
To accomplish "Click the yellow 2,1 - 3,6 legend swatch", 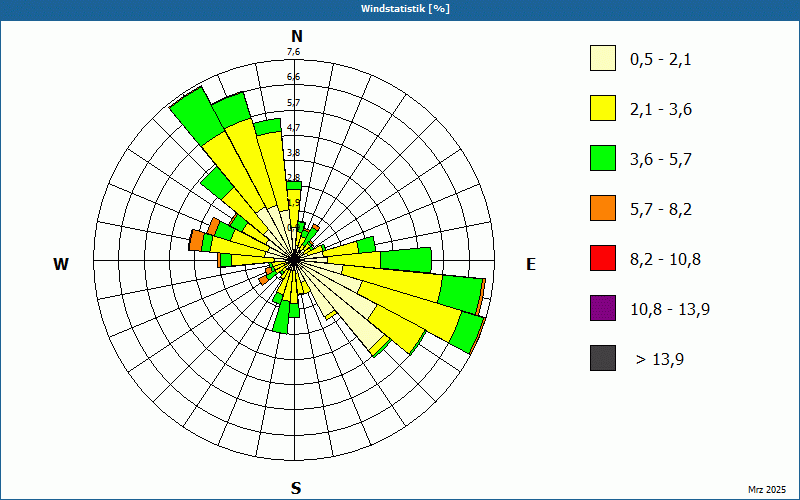I will tap(603, 108).
